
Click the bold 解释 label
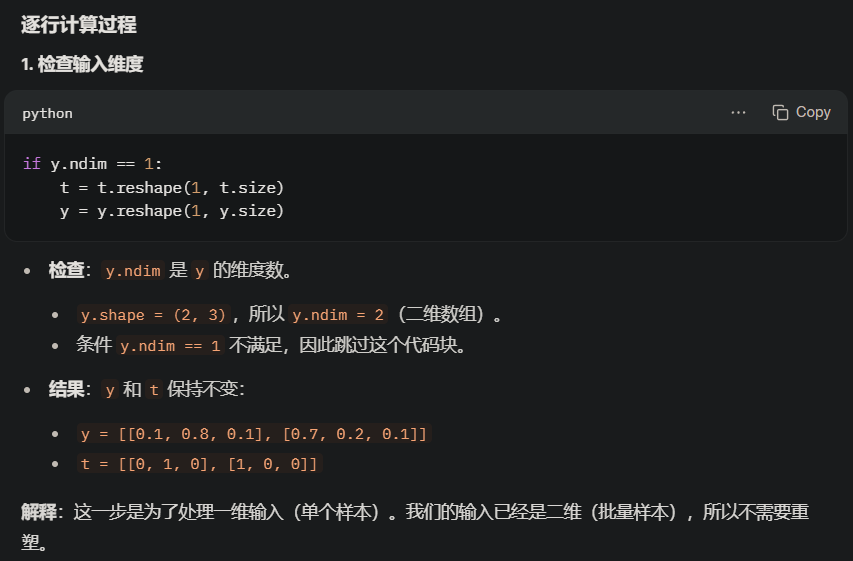point(39,512)
